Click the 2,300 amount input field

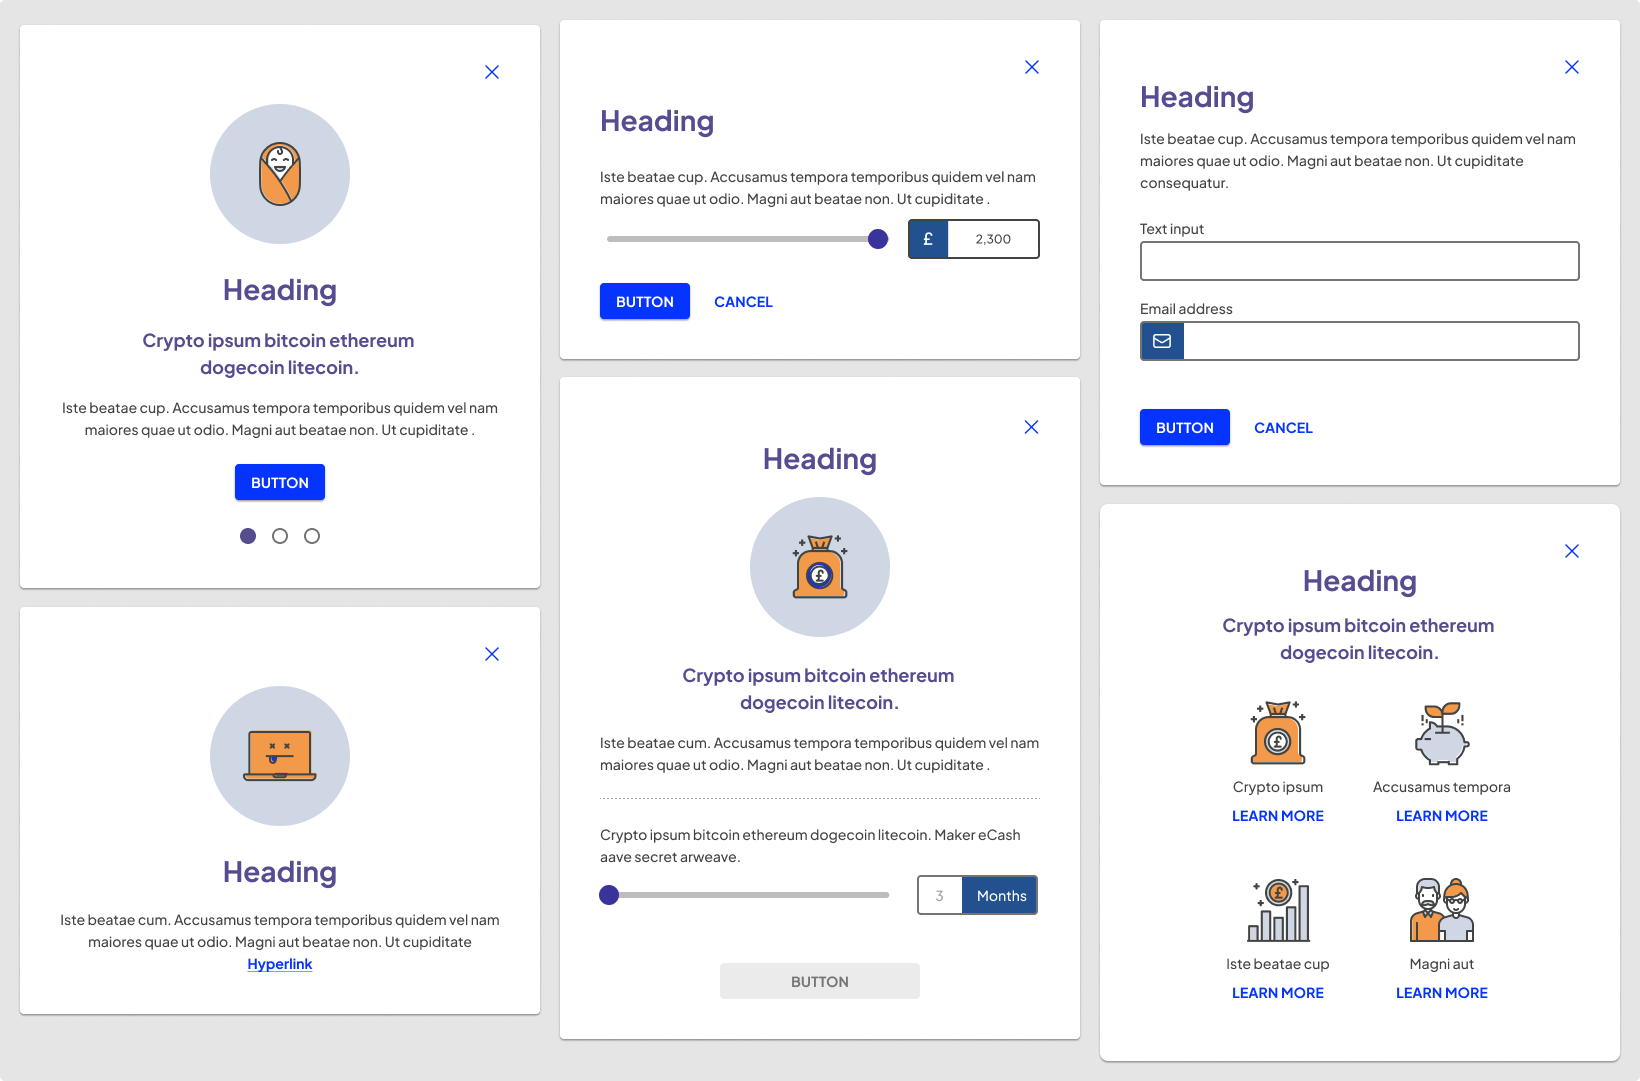(993, 239)
